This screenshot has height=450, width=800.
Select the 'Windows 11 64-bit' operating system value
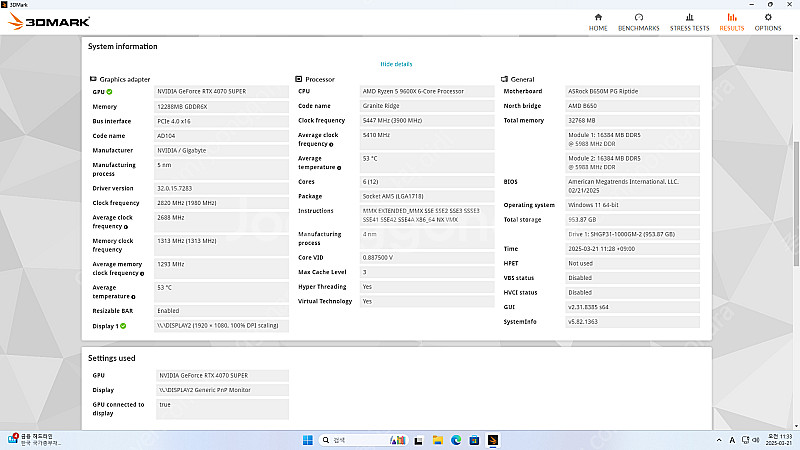pyautogui.click(x=633, y=205)
